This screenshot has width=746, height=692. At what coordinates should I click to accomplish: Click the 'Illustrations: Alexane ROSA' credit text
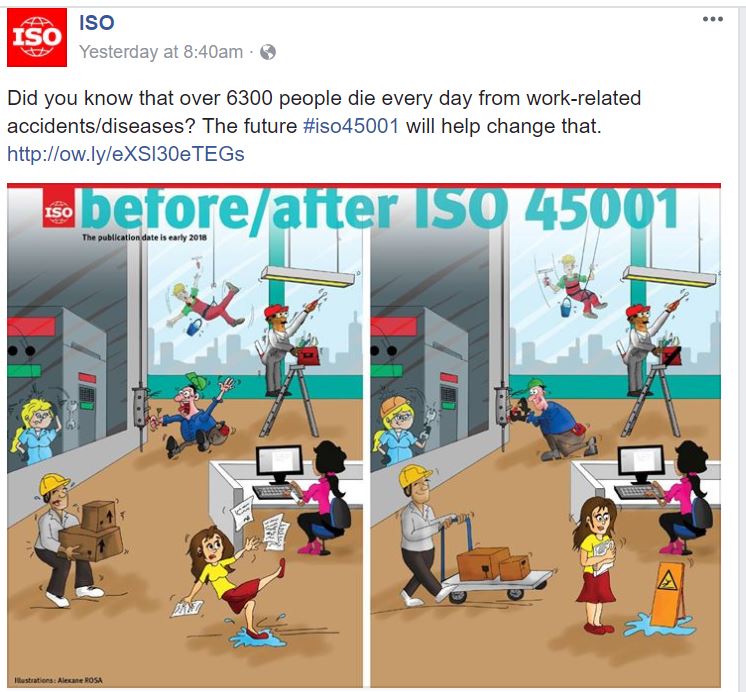tap(59, 680)
